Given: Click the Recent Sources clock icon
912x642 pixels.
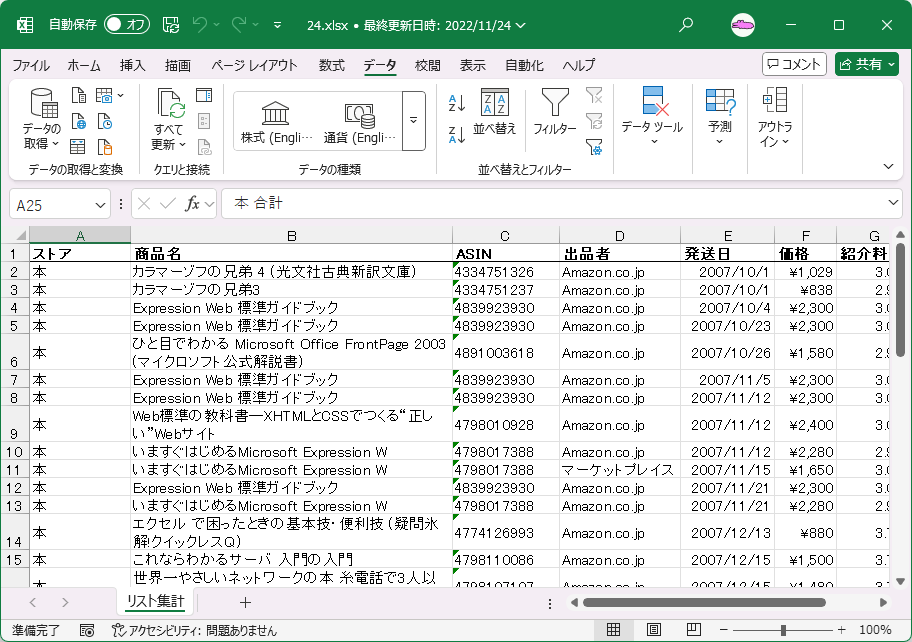Looking at the screenshot, I should pos(105,122).
